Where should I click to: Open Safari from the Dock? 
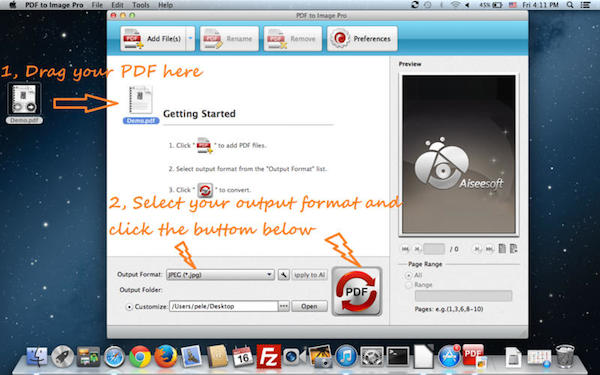114,356
